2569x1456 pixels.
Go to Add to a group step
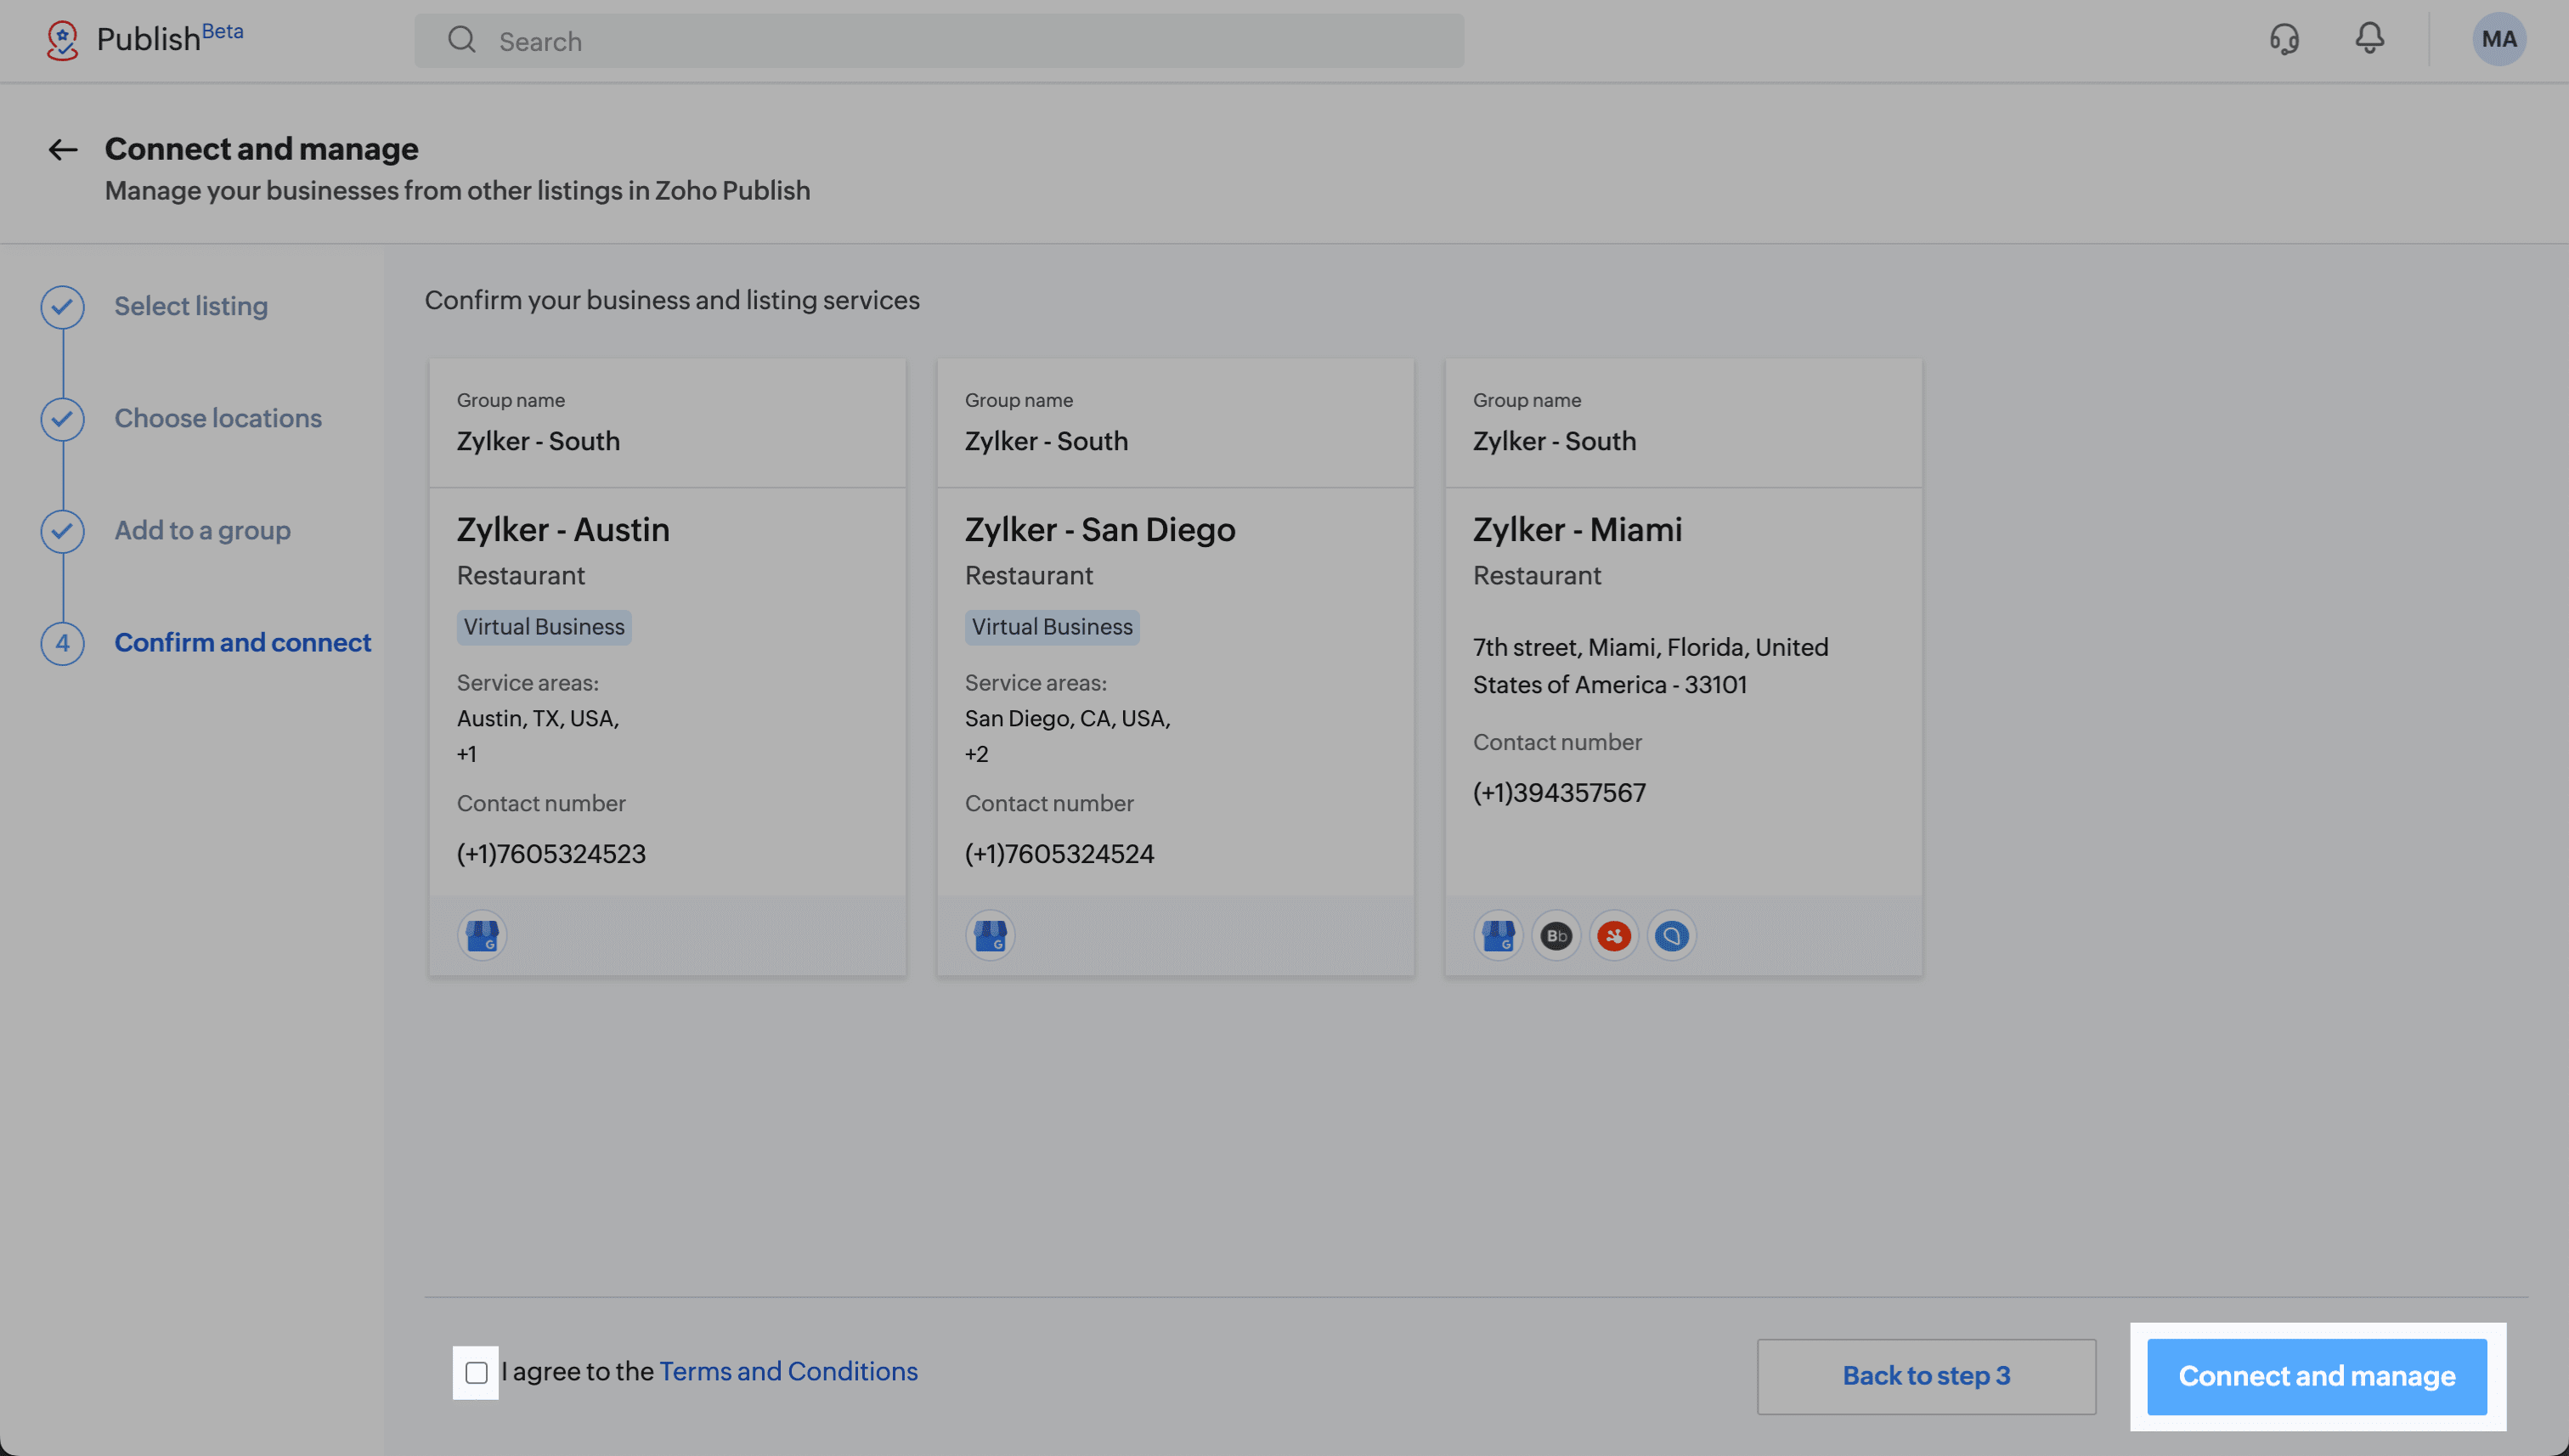[202, 530]
